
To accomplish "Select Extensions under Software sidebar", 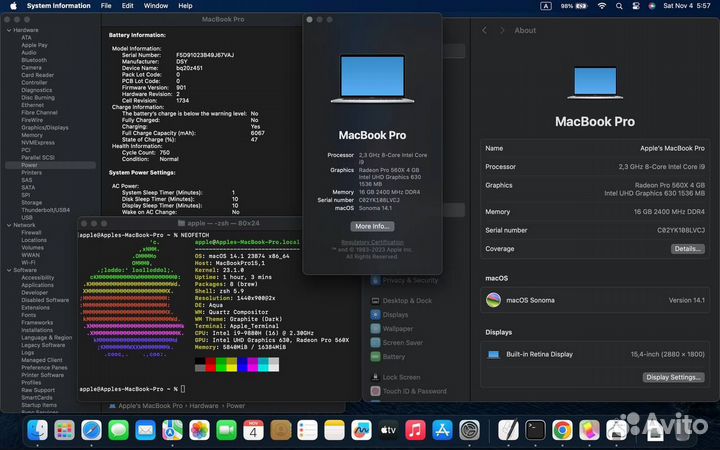I will (35, 308).
